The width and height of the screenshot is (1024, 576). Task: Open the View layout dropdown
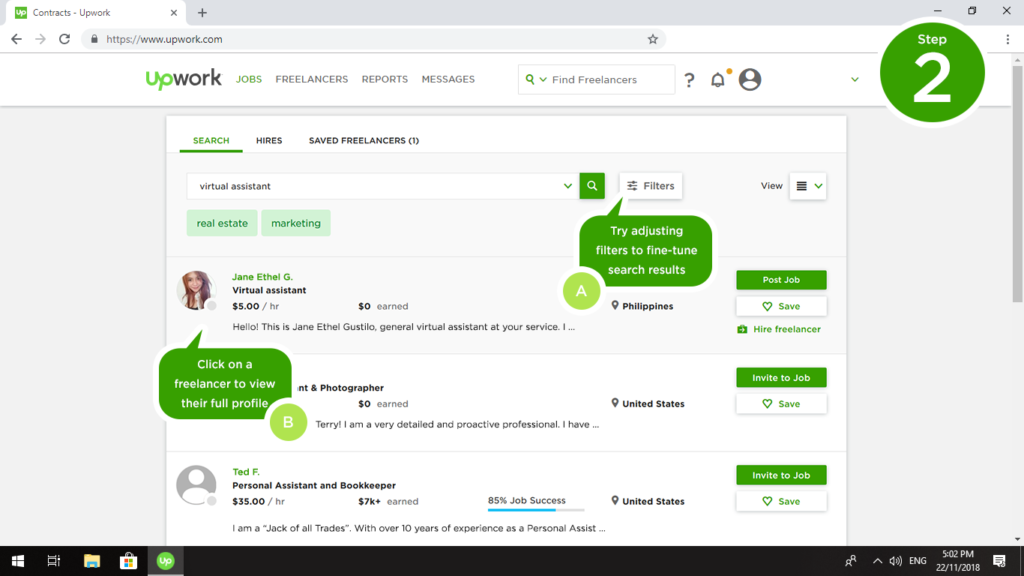(x=807, y=186)
